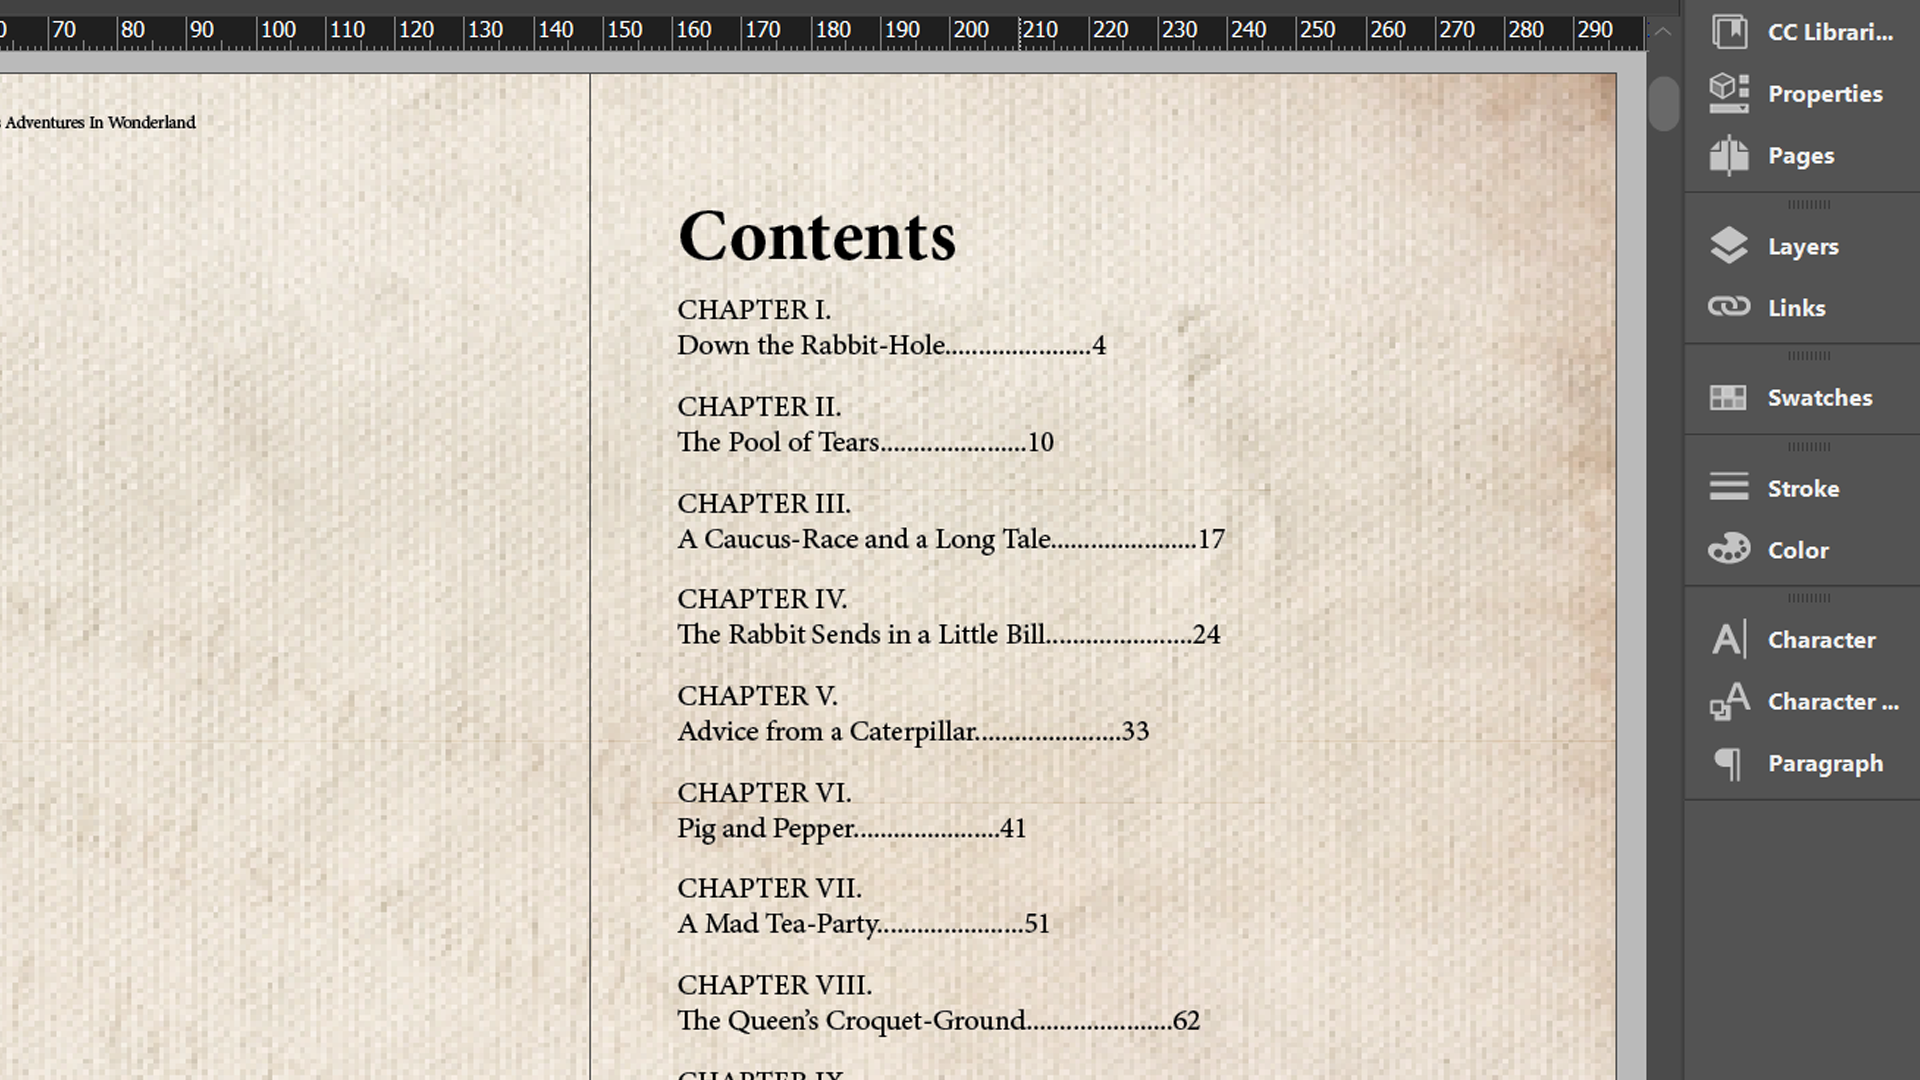Open the Pages panel
The height and width of the screenshot is (1080, 1920).
(x=1801, y=154)
